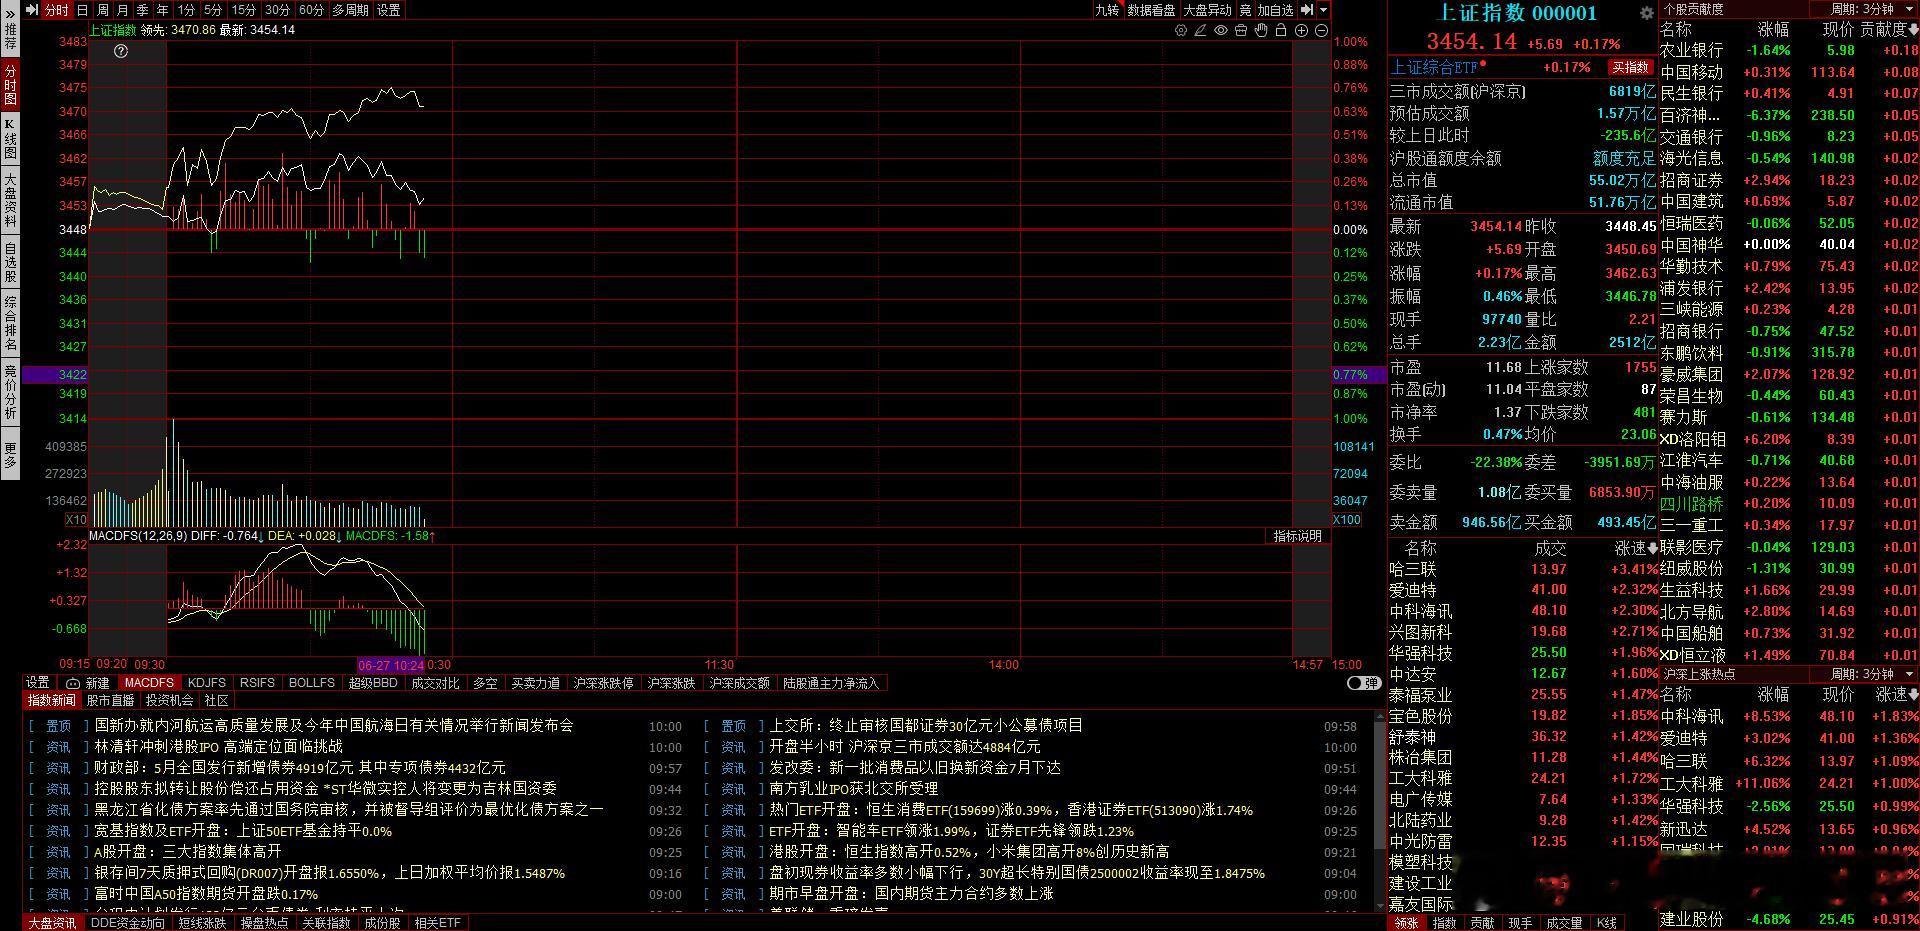Click the question mark help icon on chart
The height and width of the screenshot is (931, 1920).
pyautogui.click(x=121, y=51)
